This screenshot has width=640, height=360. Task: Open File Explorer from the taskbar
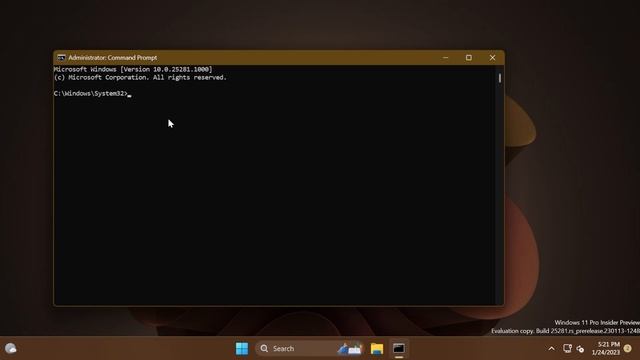(x=377, y=348)
